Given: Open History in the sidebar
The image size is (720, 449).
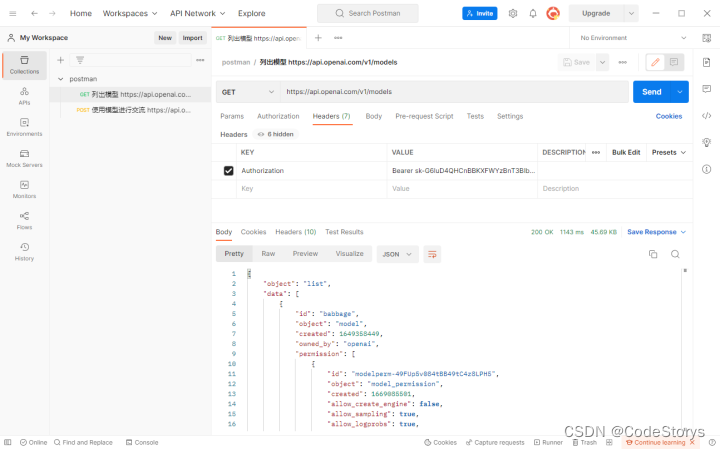Looking at the screenshot, I should coord(24,252).
